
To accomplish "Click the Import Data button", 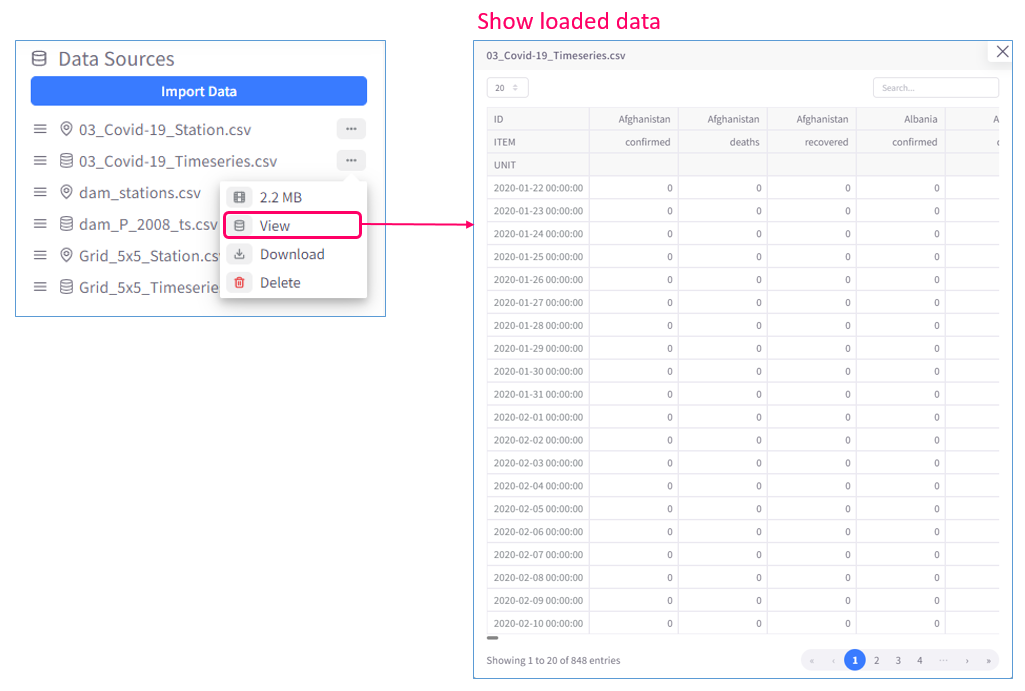I will pyautogui.click(x=199, y=91).
